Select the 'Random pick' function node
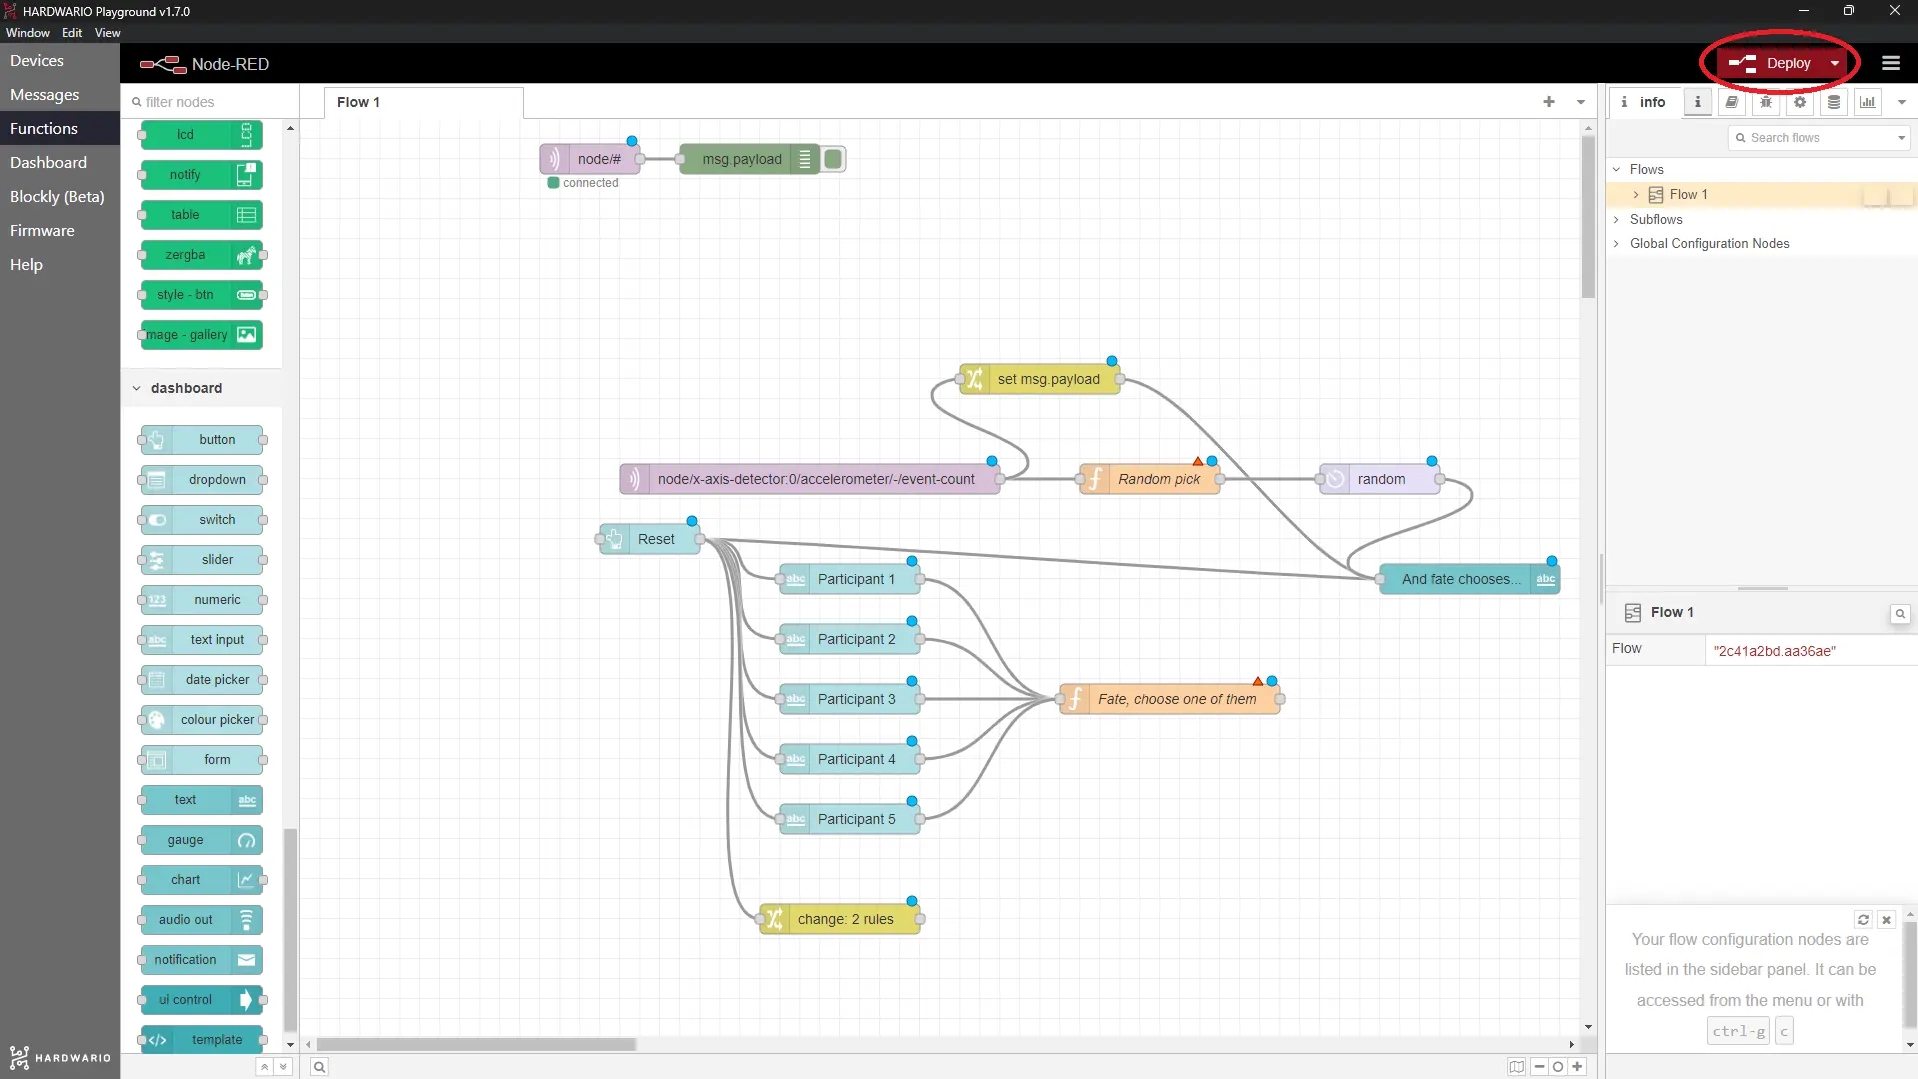The height and width of the screenshot is (1079, 1918). [1149, 479]
